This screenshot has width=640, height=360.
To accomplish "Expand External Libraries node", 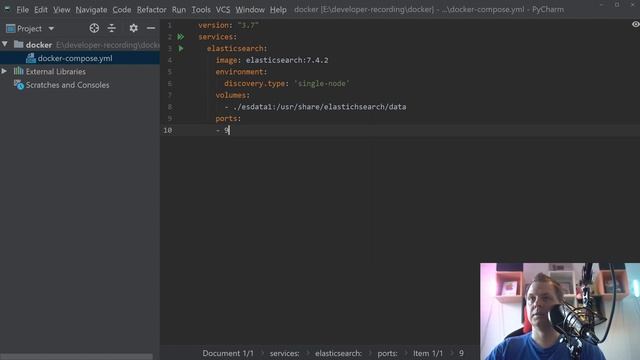I will tap(4, 71).
